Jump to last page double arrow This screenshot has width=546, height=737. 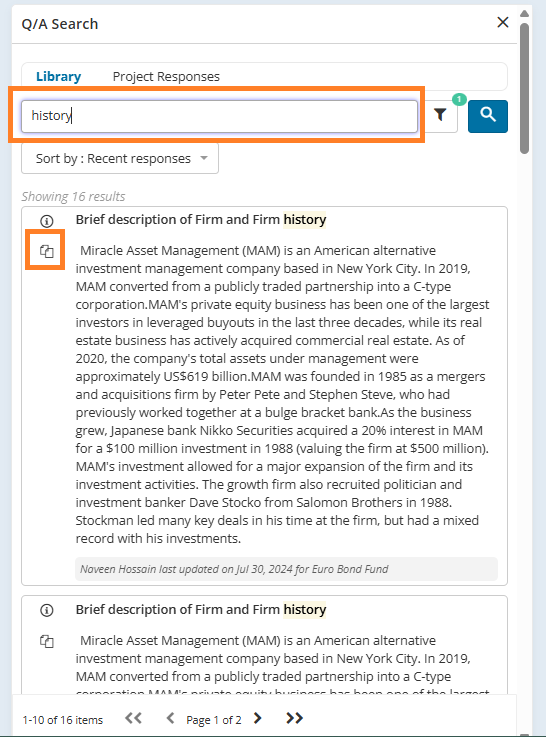click(295, 718)
